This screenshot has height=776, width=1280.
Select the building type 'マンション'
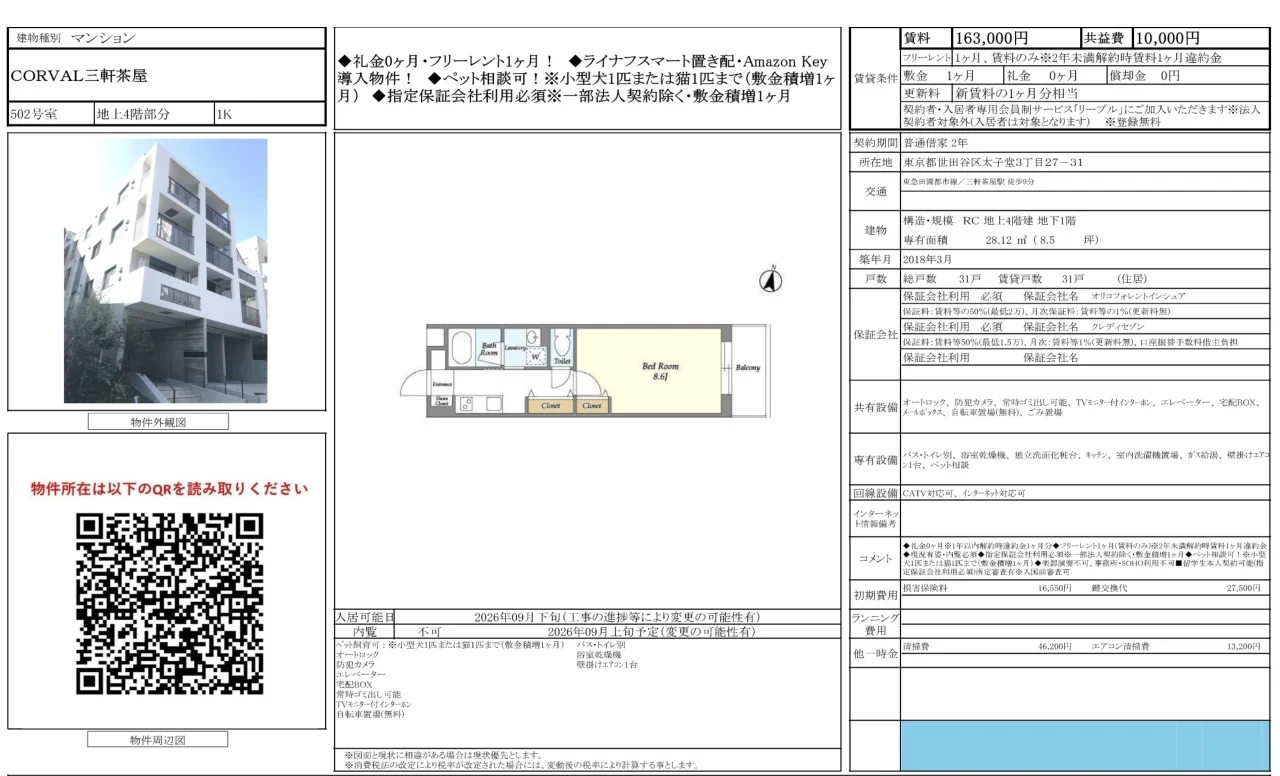click(102, 38)
